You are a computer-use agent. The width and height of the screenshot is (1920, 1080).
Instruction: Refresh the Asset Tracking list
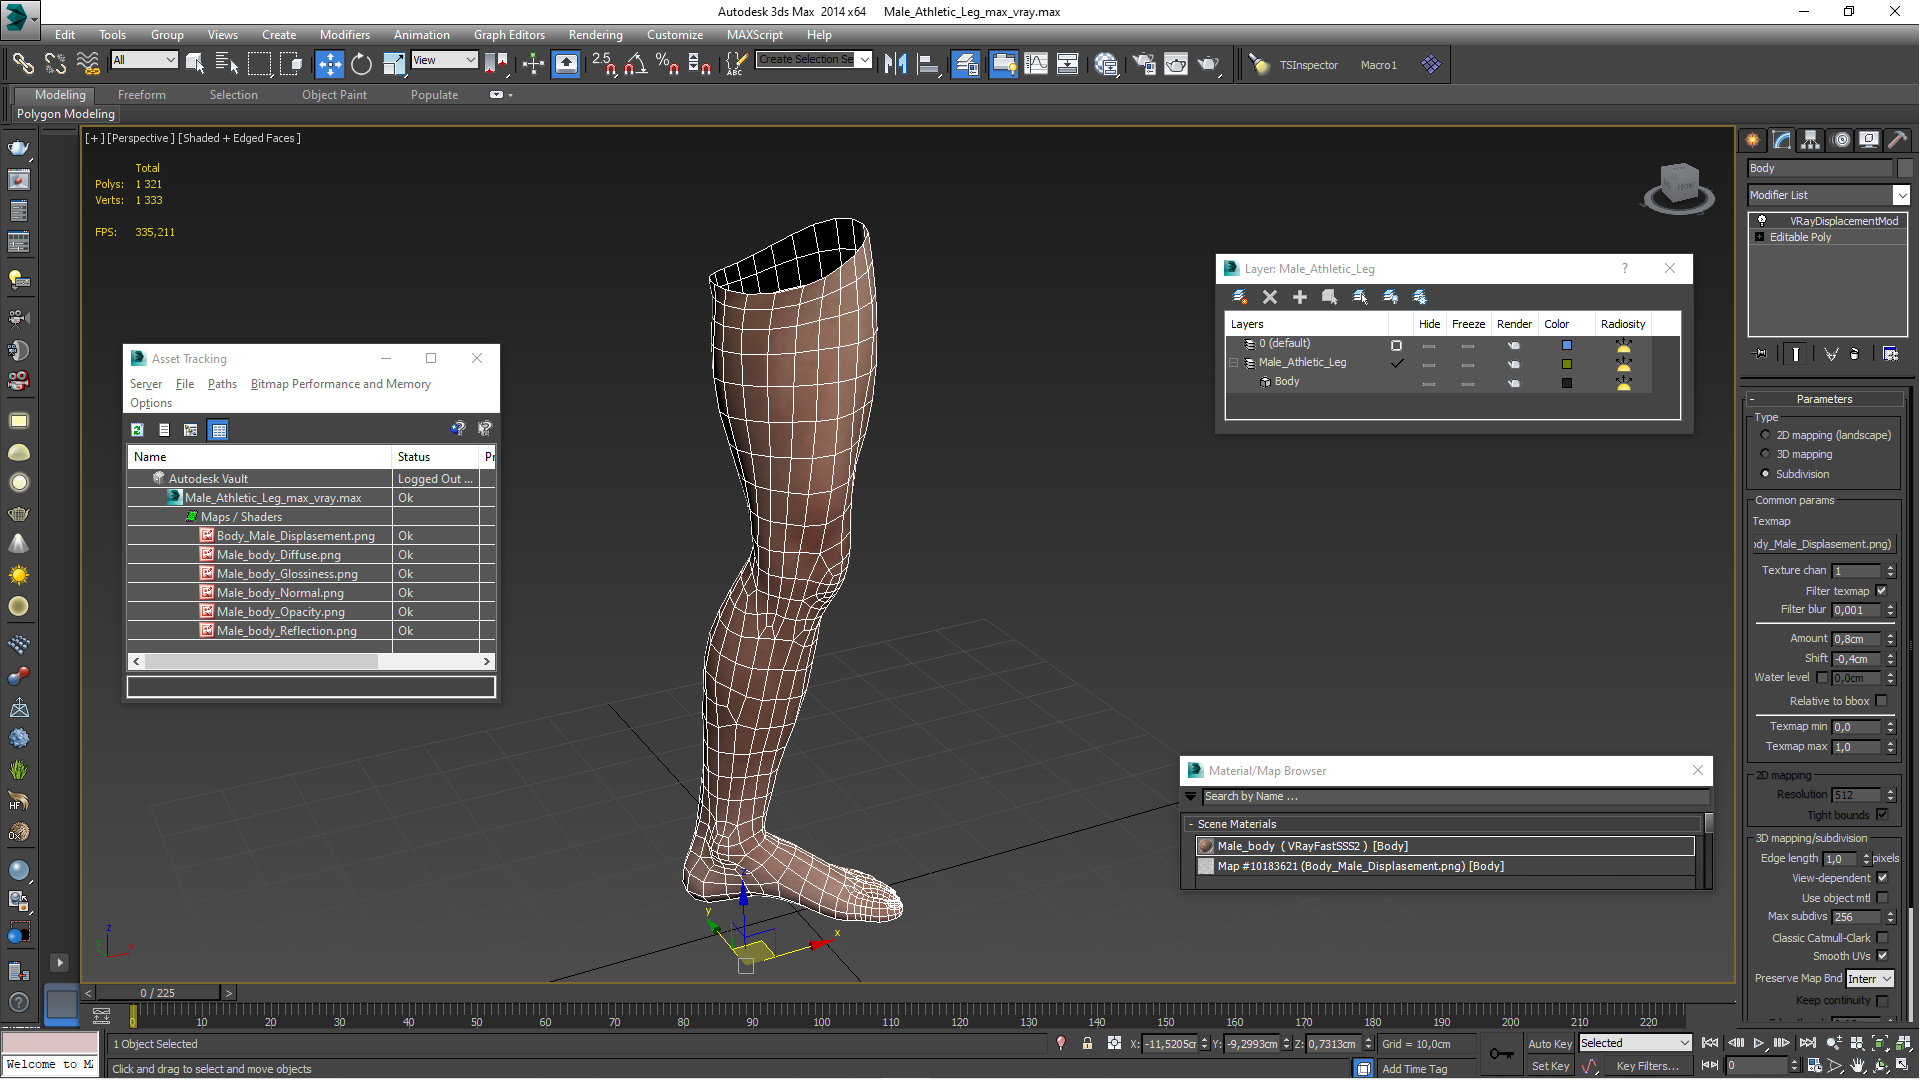[137, 430]
